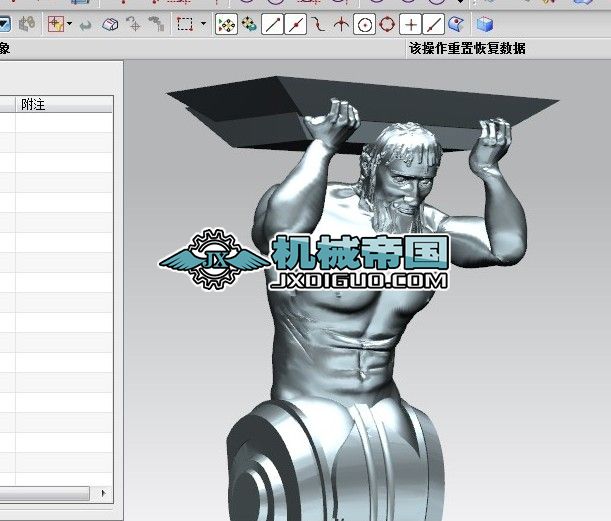Click the rotating-arrows snap icon after Enable Snap Point
This screenshot has width=611, height=521.
click(249, 24)
